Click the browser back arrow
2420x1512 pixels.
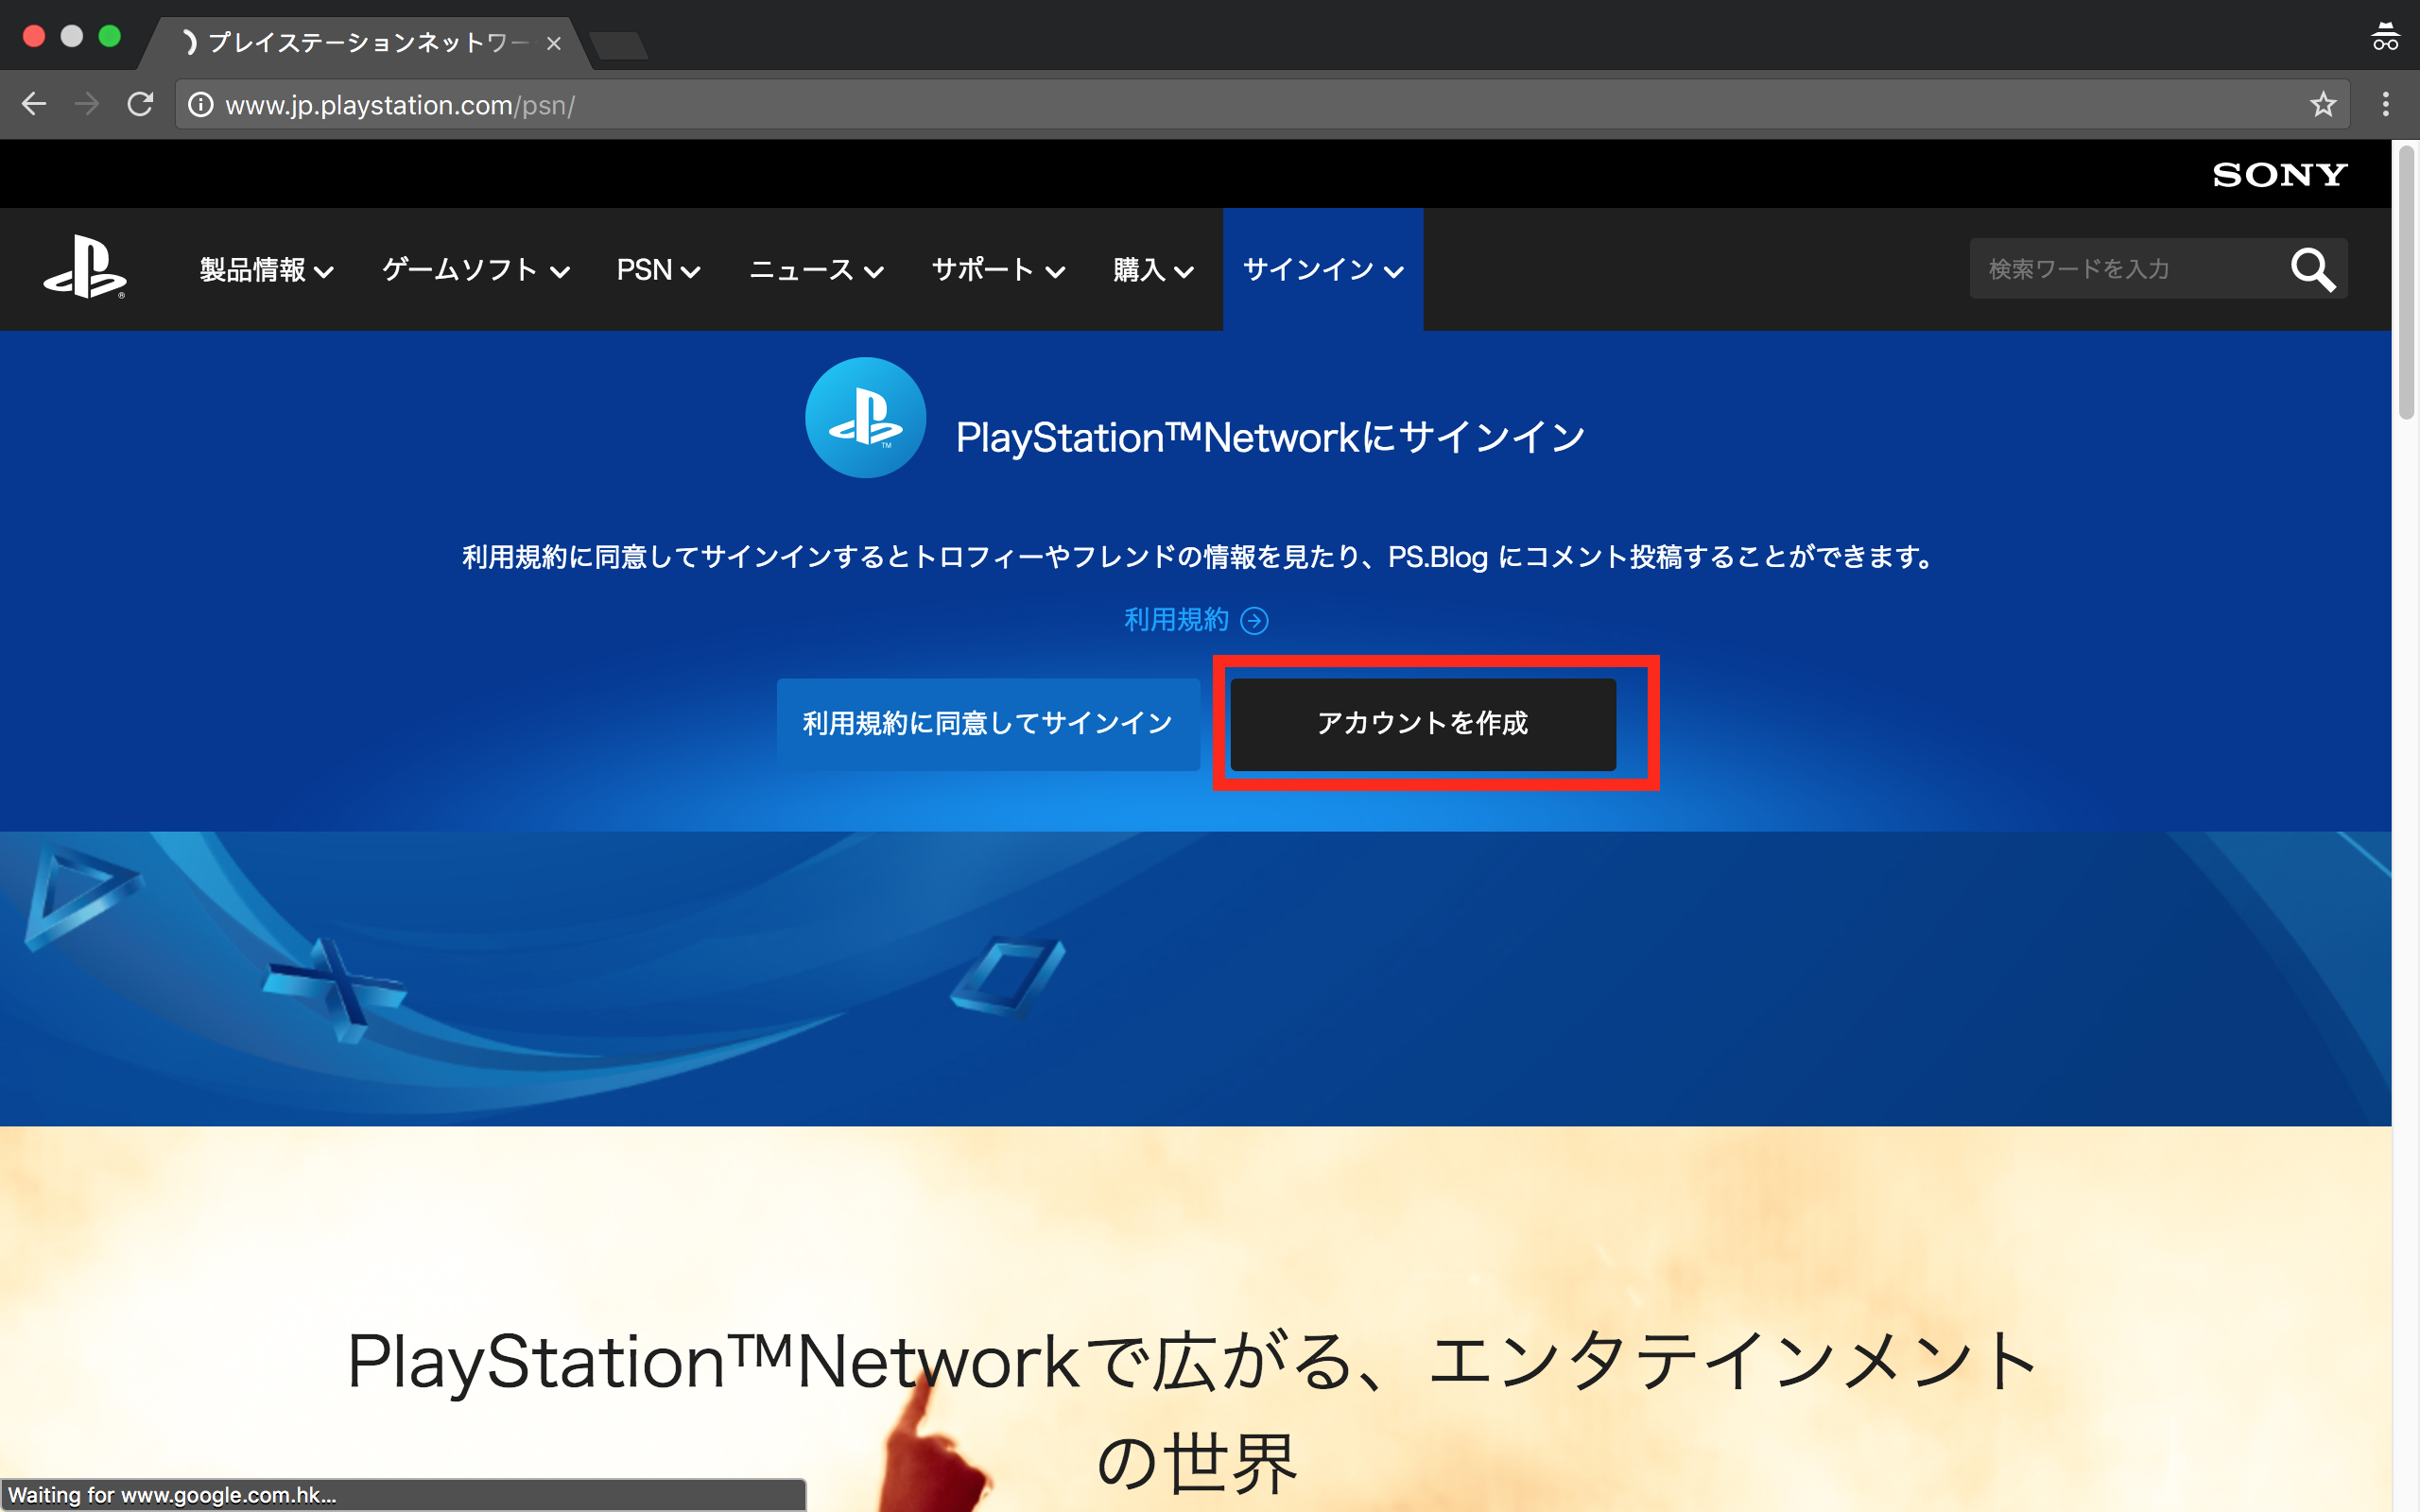click(34, 104)
